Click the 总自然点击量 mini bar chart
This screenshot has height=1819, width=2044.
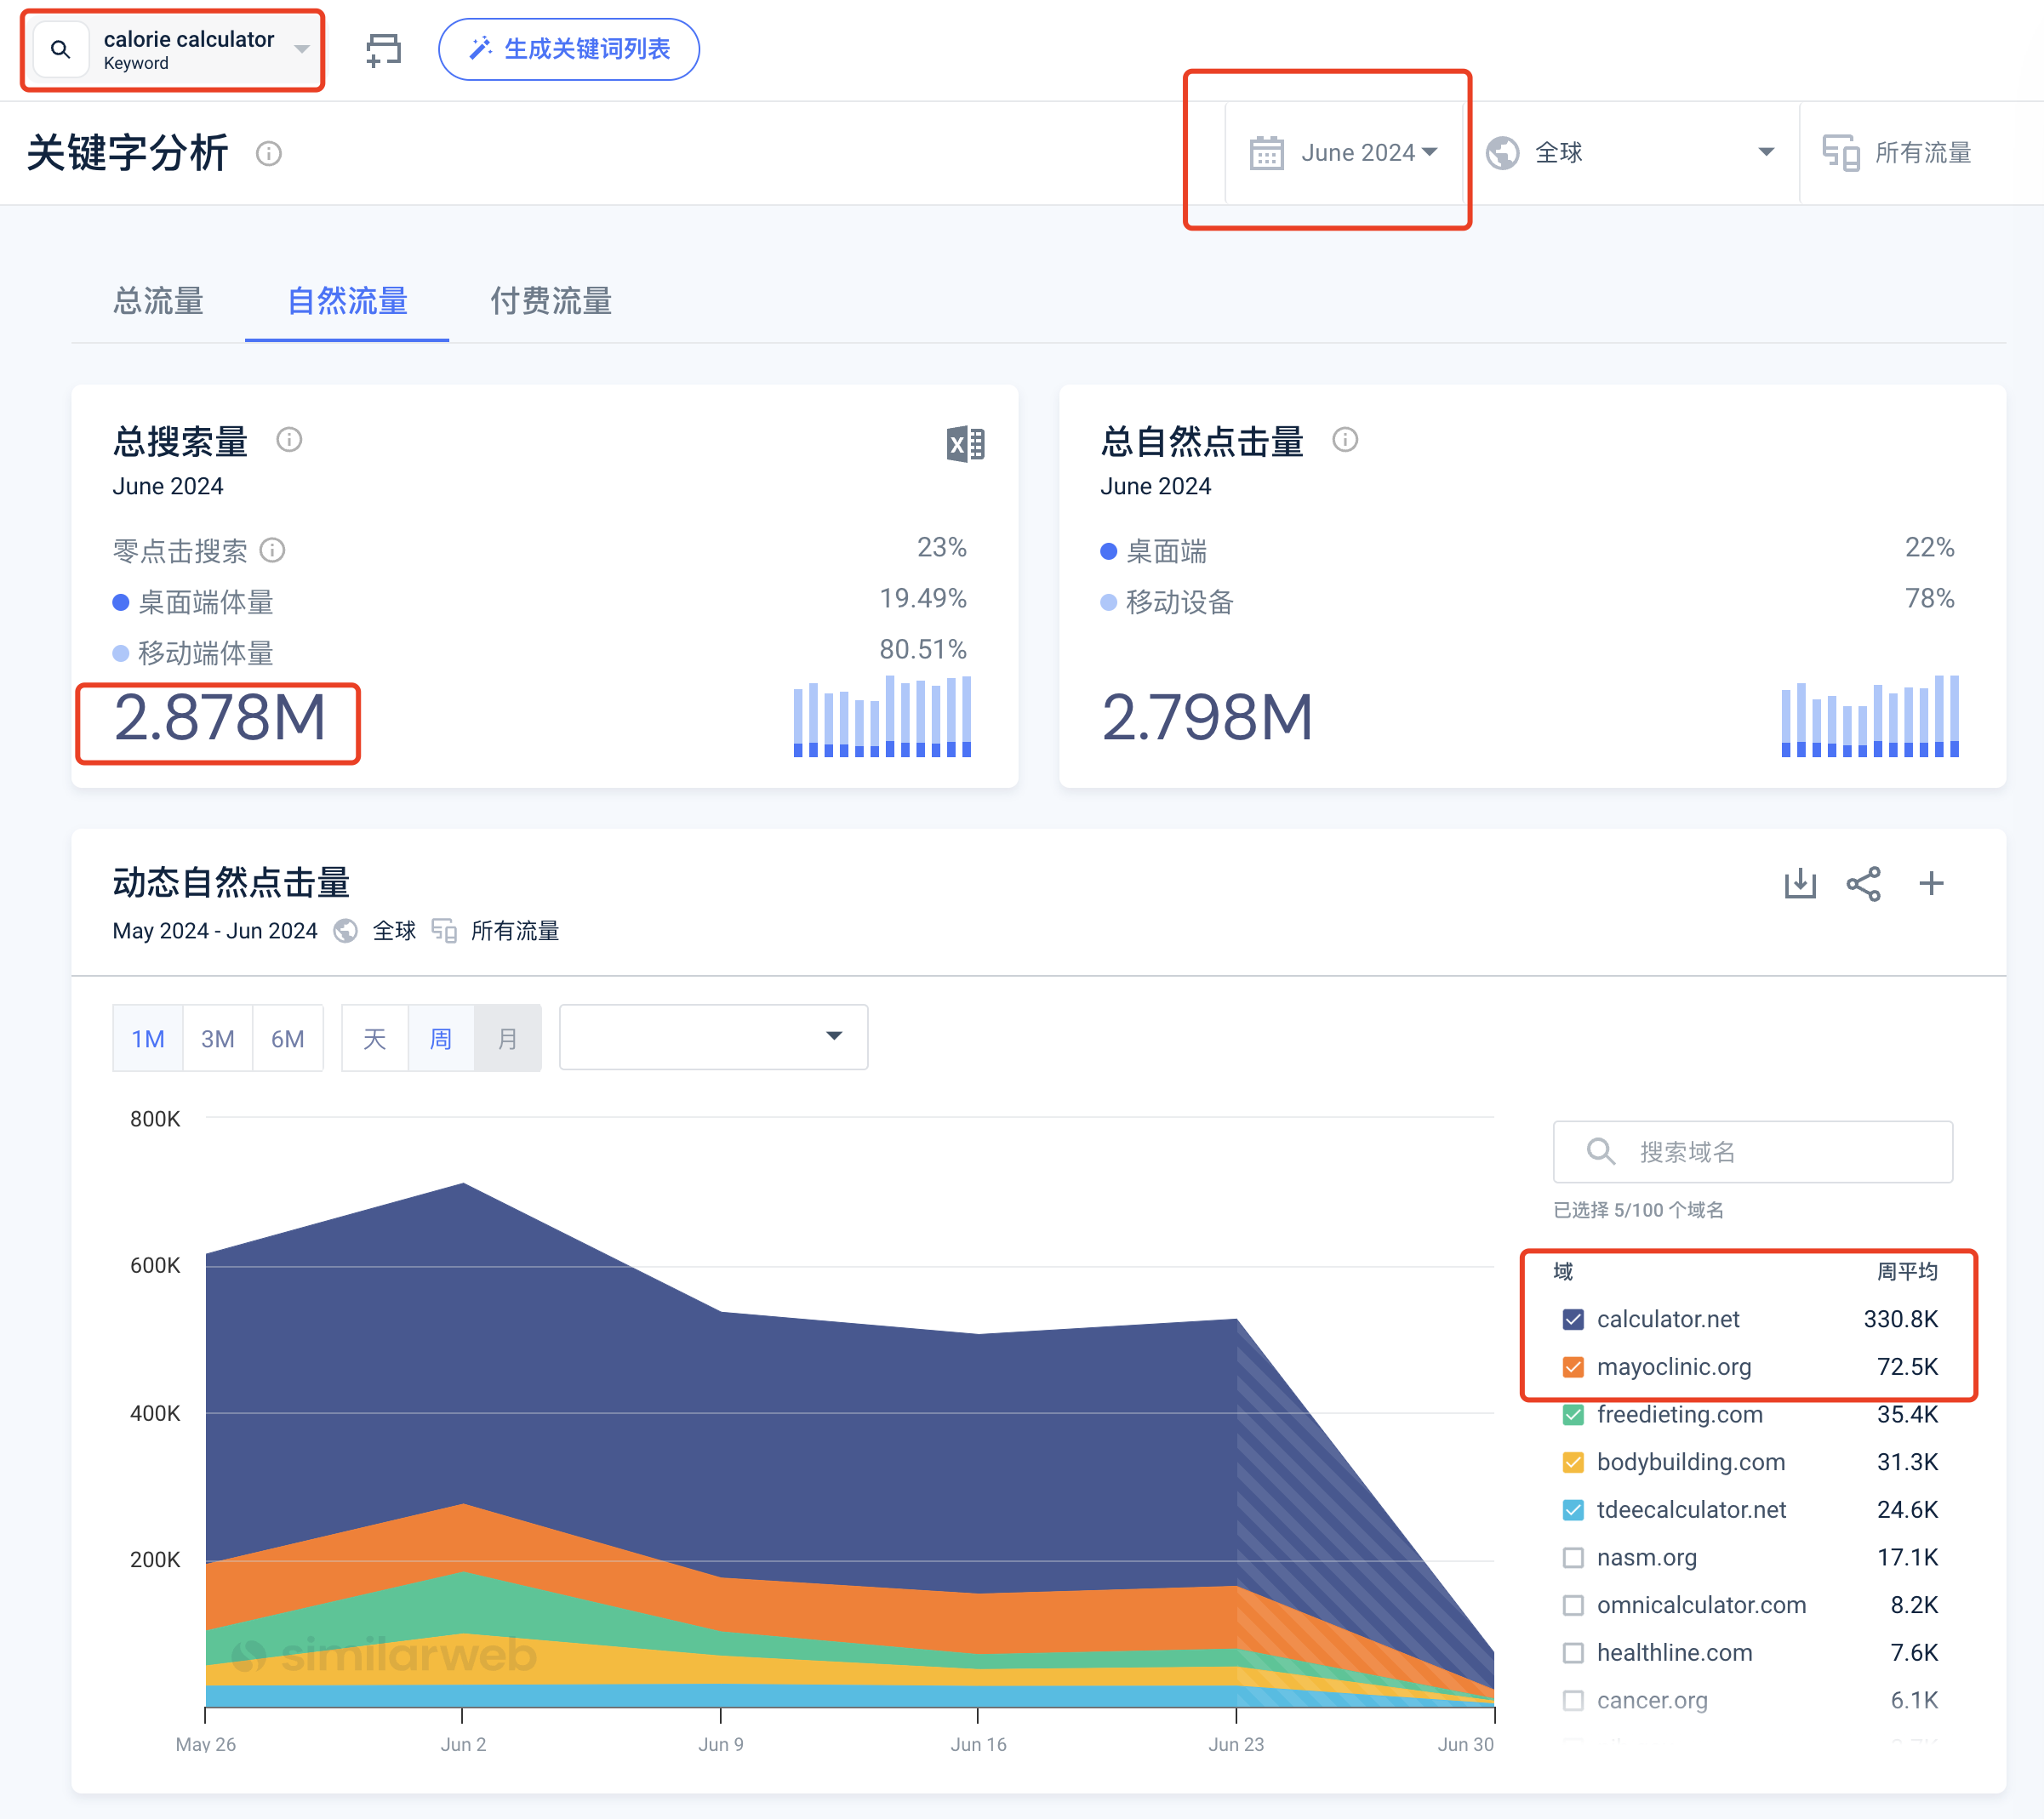click(x=1869, y=715)
